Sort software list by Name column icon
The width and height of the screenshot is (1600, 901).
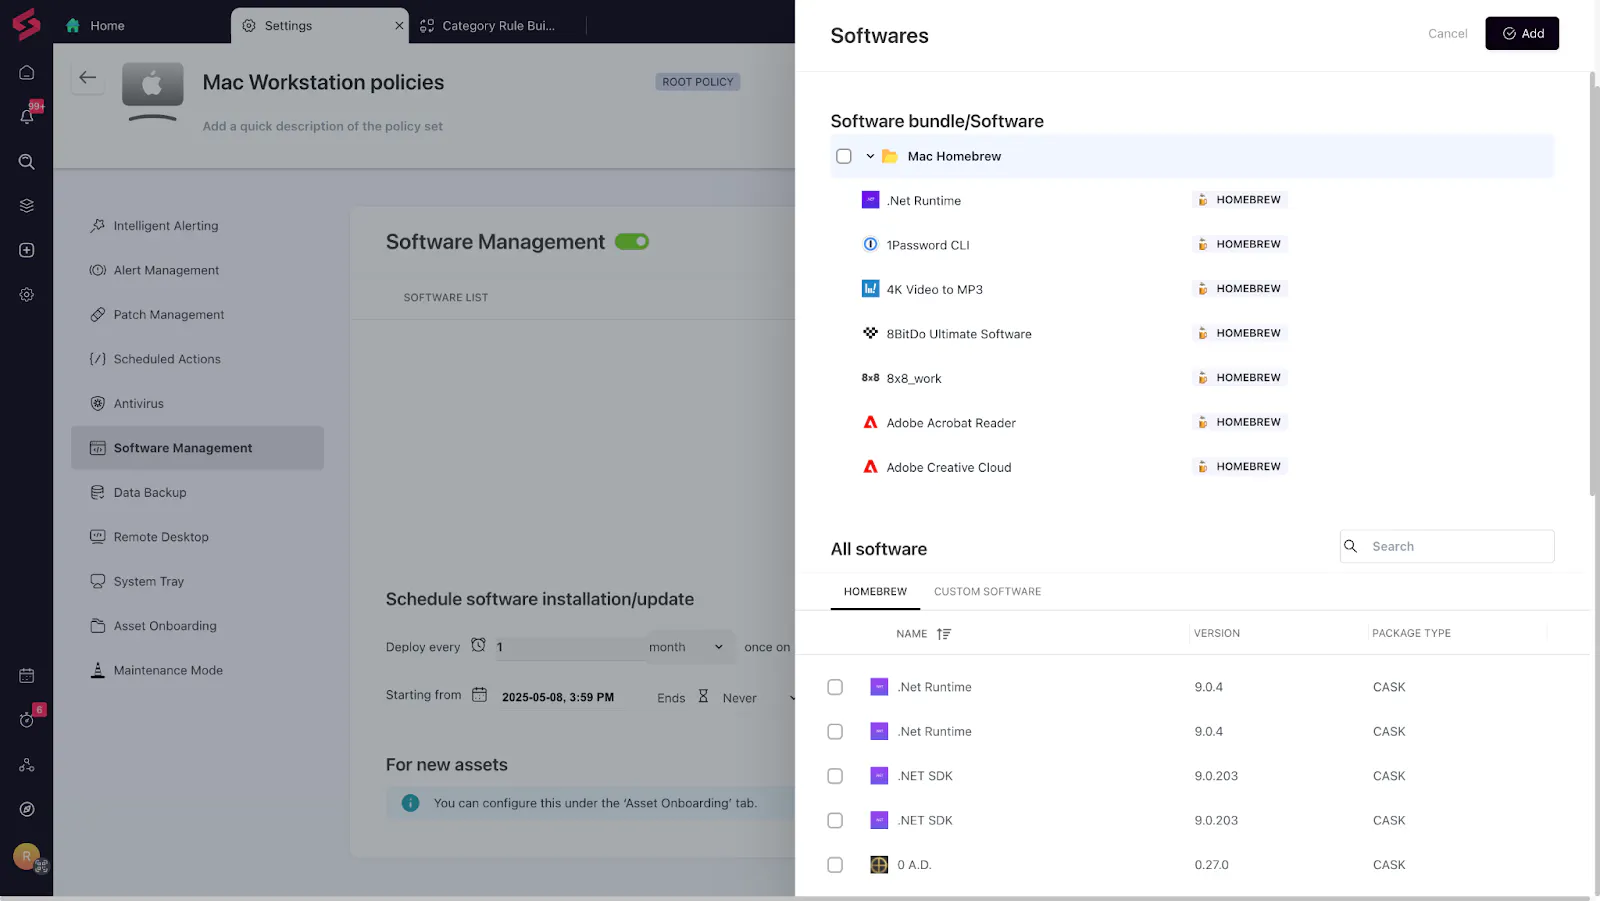click(943, 634)
